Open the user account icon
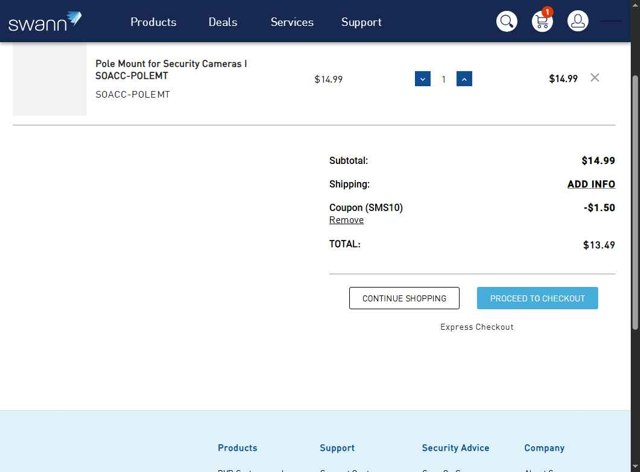Viewport: 640px width, 472px height. 578,21
